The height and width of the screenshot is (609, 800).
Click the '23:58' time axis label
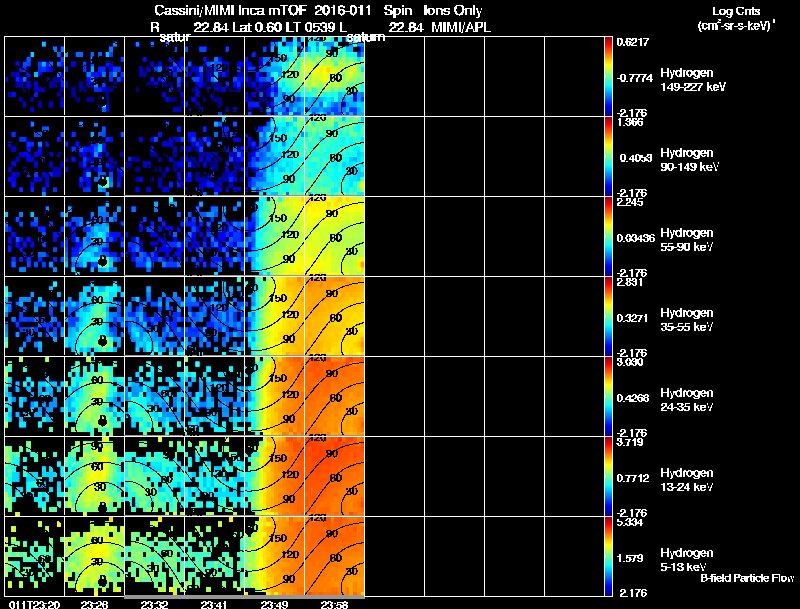point(334,605)
